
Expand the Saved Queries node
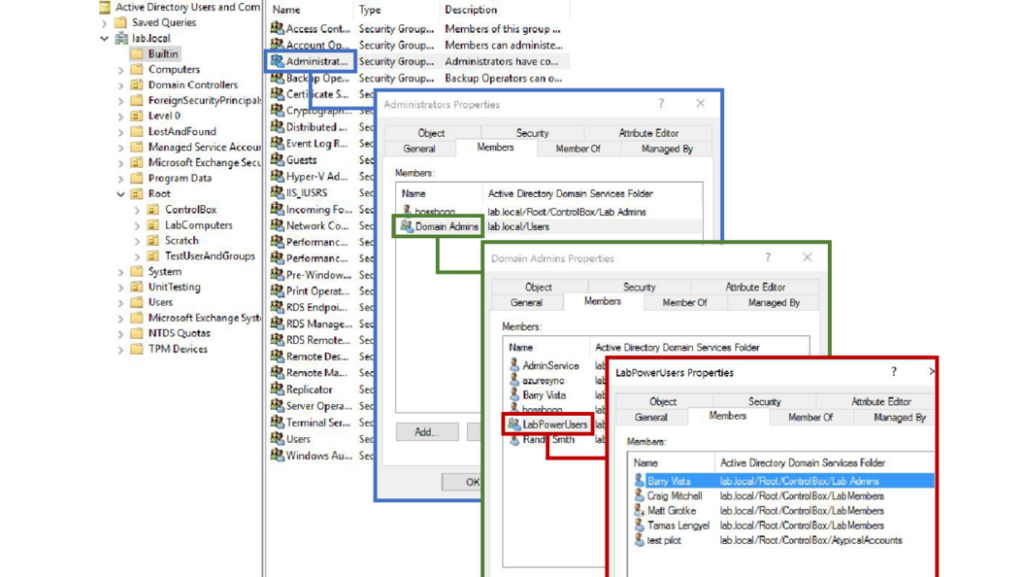(x=104, y=22)
